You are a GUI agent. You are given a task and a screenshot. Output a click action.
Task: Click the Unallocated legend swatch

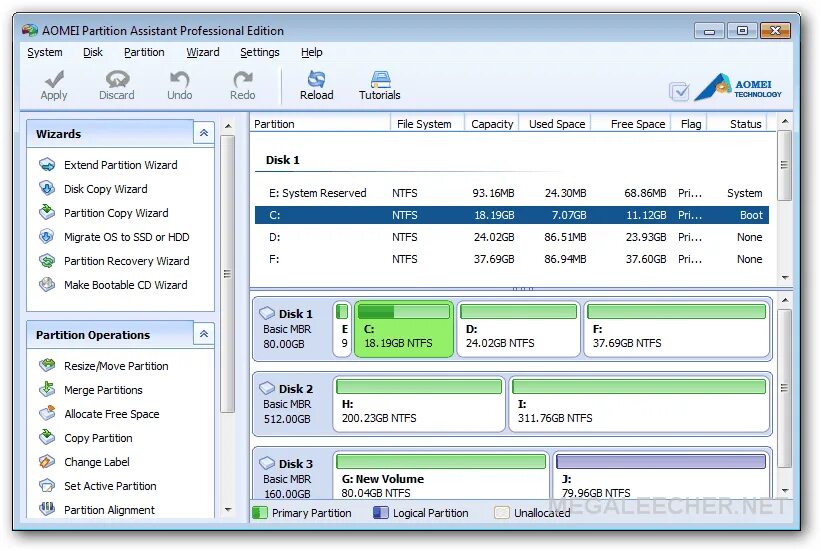(502, 513)
